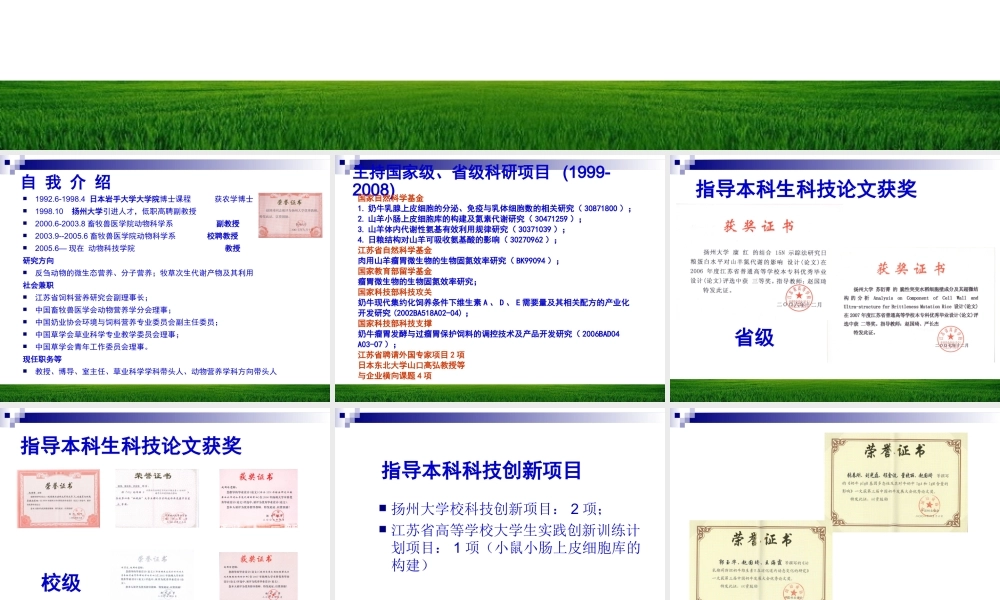Viewport: 1000px width, 600px height.
Task: Select the 指导本科科技创新项目 slide title
Action: tap(482, 471)
